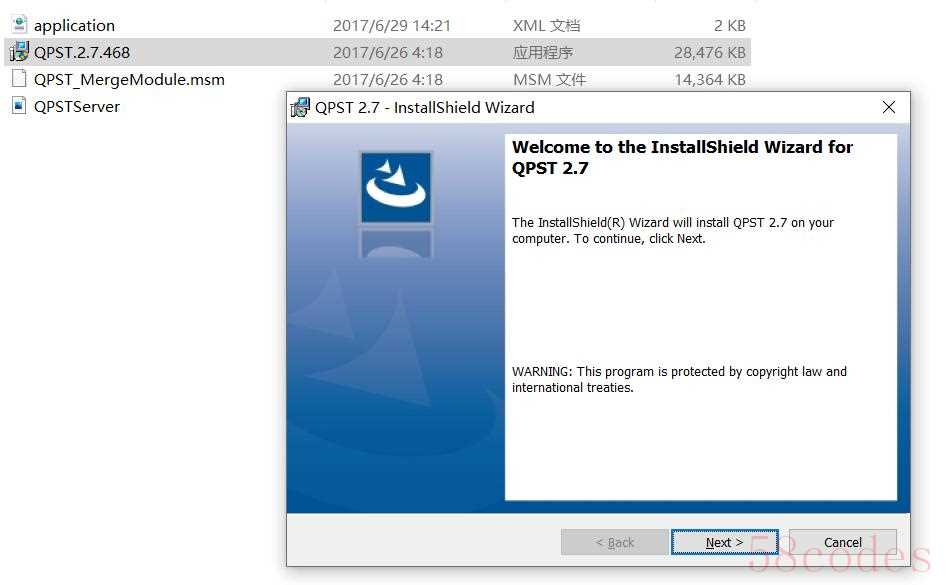
Task: Click the MSM 文件 type entry
Action: [549, 80]
